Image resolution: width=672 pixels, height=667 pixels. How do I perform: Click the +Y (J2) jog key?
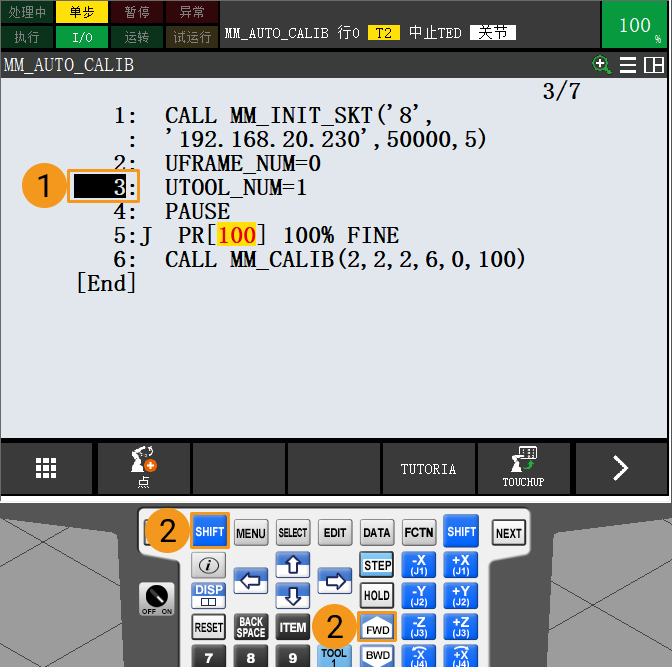pos(461,596)
